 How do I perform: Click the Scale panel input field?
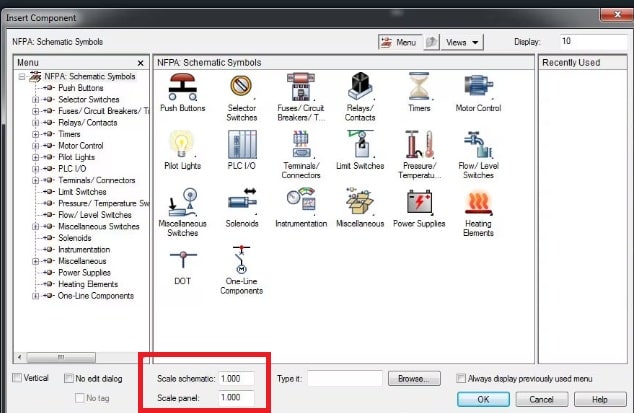pyautogui.click(x=237, y=398)
